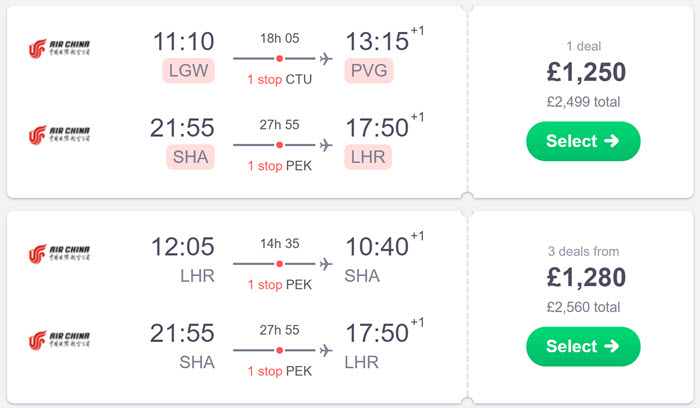Select the £1,280 flight deal
This screenshot has width=700, height=408.
[x=583, y=346]
